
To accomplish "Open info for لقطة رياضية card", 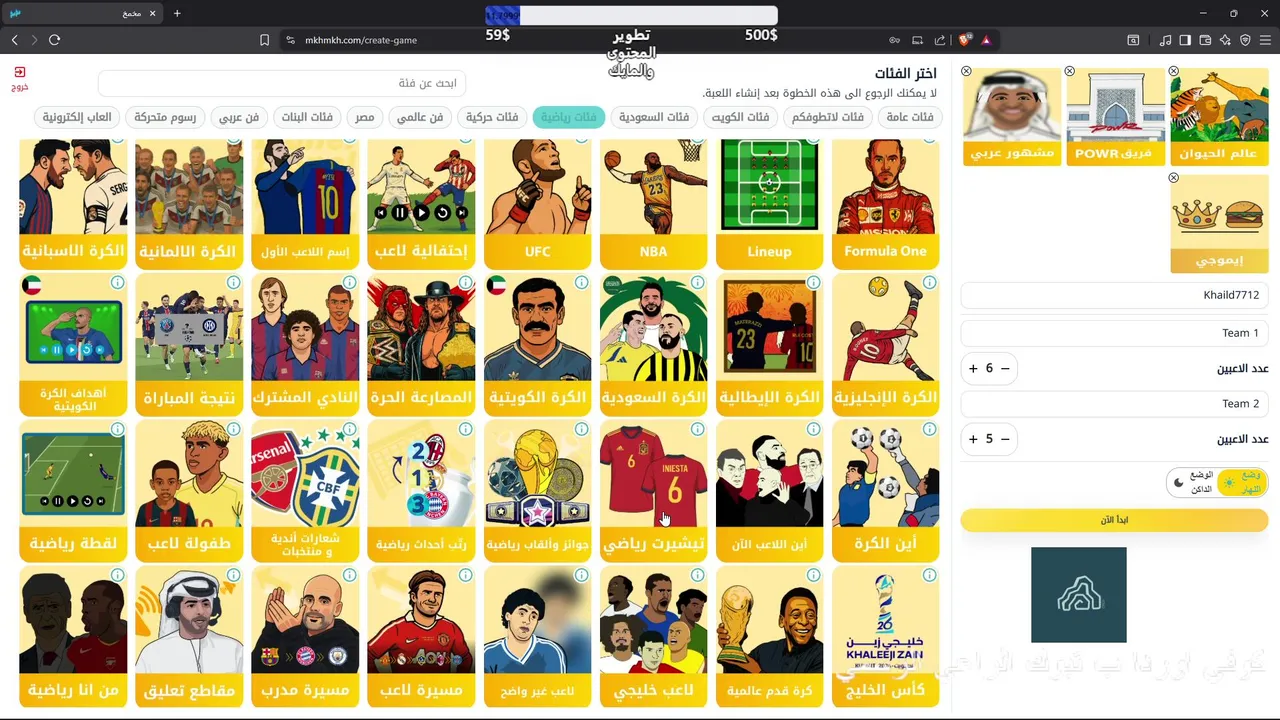I will pos(118,429).
